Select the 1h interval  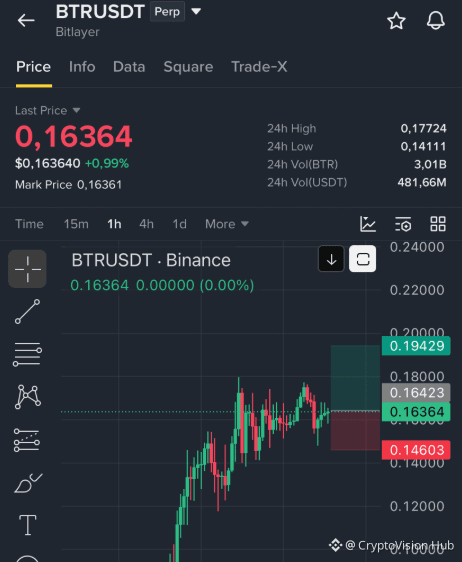coord(114,224)
